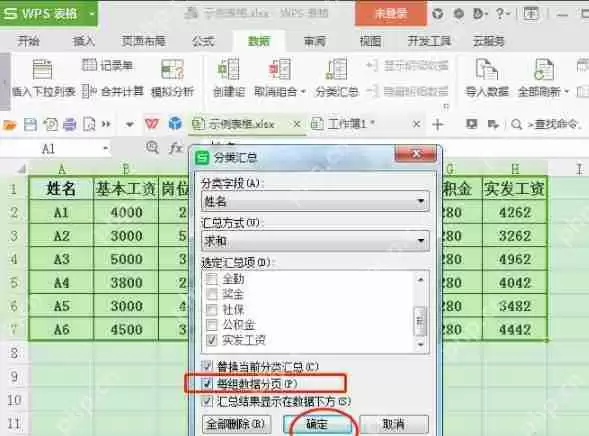Image resolution: width=589 pixels, height=436 pixels.
Task: Switch to the 视图 ribbon tab
Action: [x=370, y=41]
